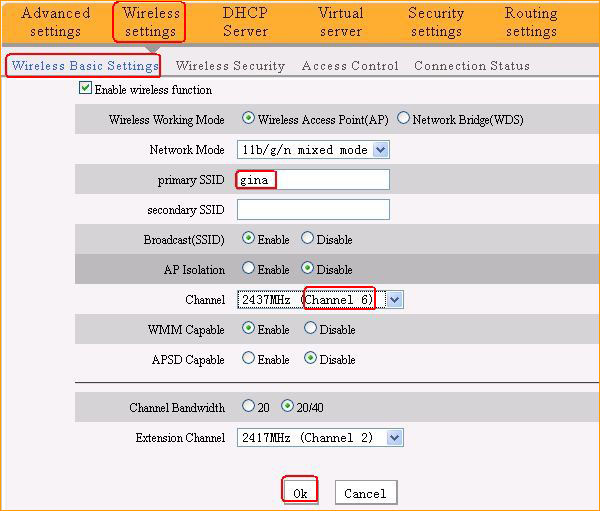Open the Virtual server tab
This screenshot has width=600, height=511.
(340, 22)
